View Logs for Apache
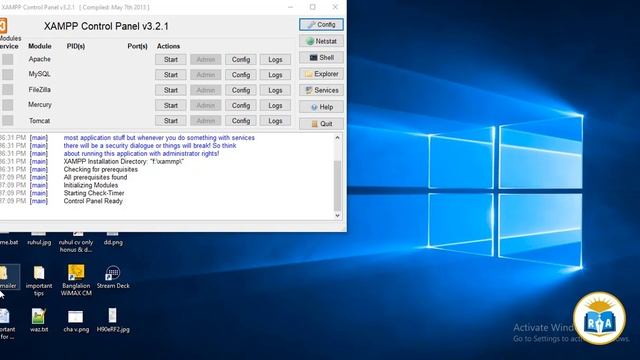This screenshot has height=360, width=640. pyautogui.click(x=276, y=60)
